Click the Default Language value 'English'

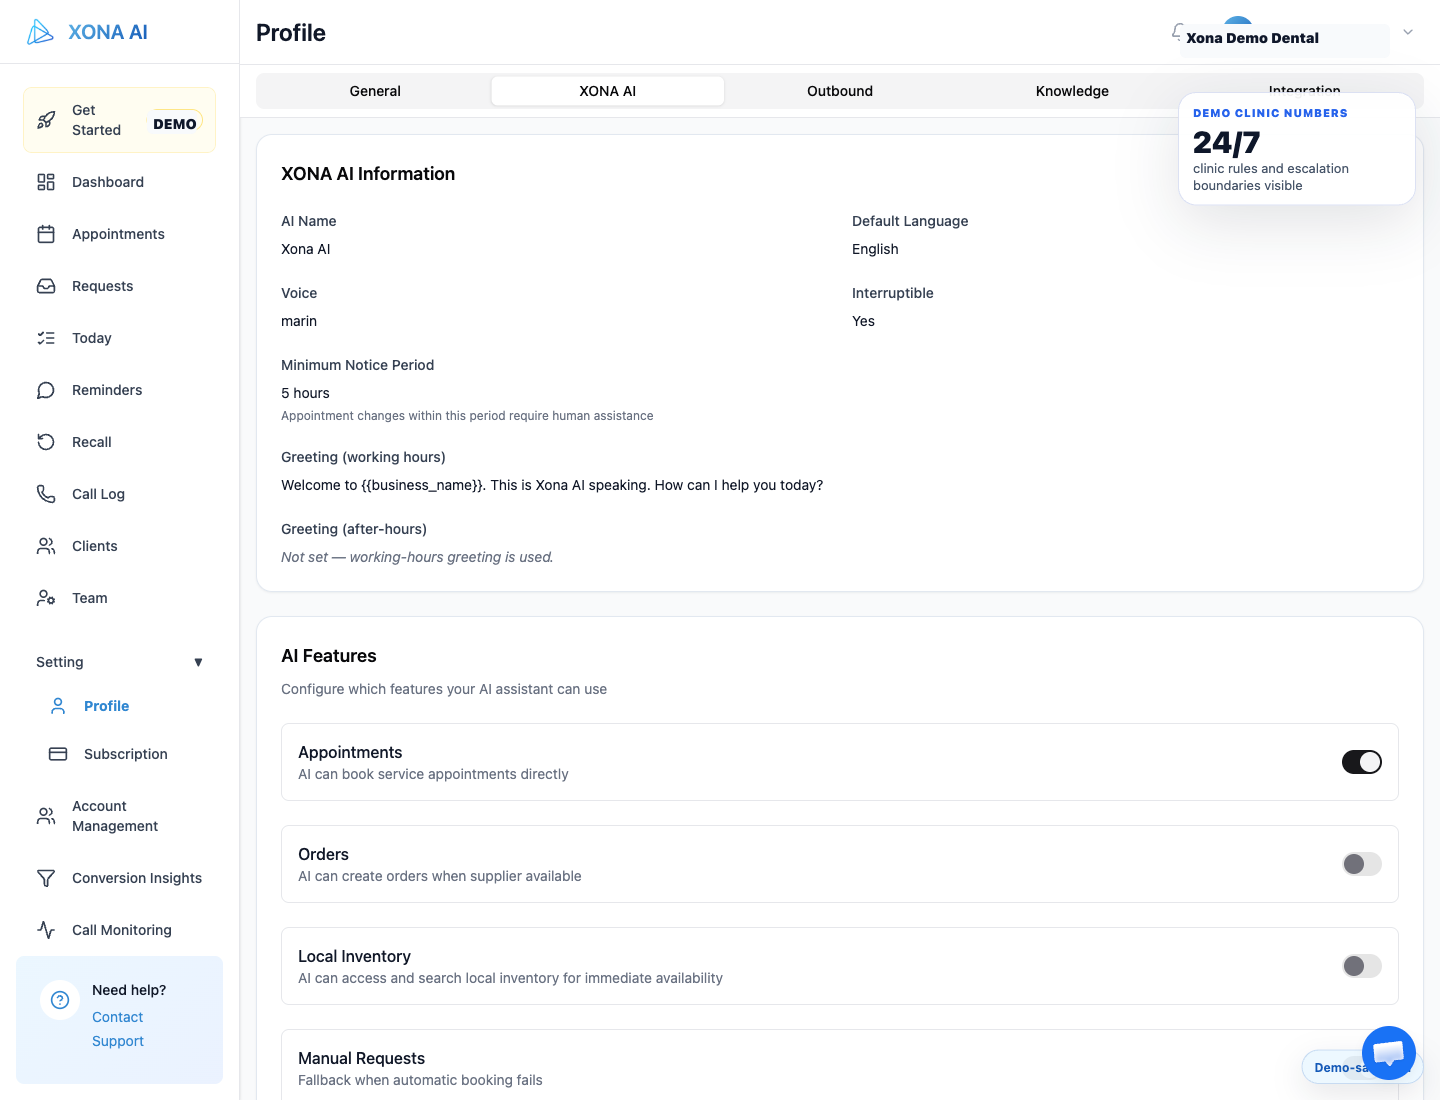pos(875,249)
